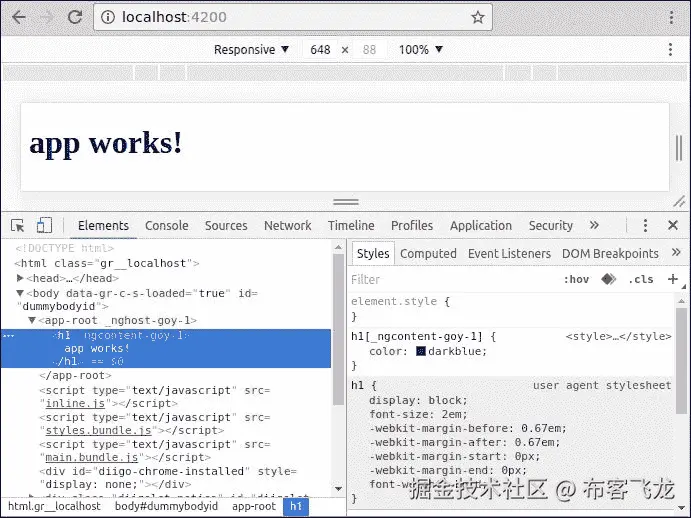Select app-root breadcrumb
The image size is (691, 518).
click(x=254, y=506)
